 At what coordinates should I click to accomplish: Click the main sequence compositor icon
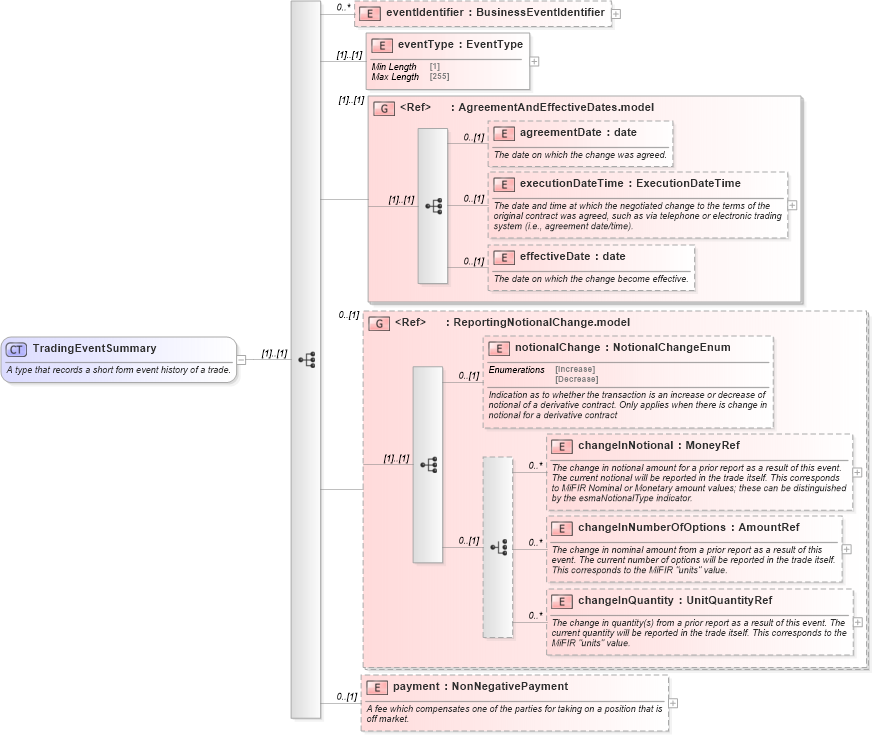[309, 360]
